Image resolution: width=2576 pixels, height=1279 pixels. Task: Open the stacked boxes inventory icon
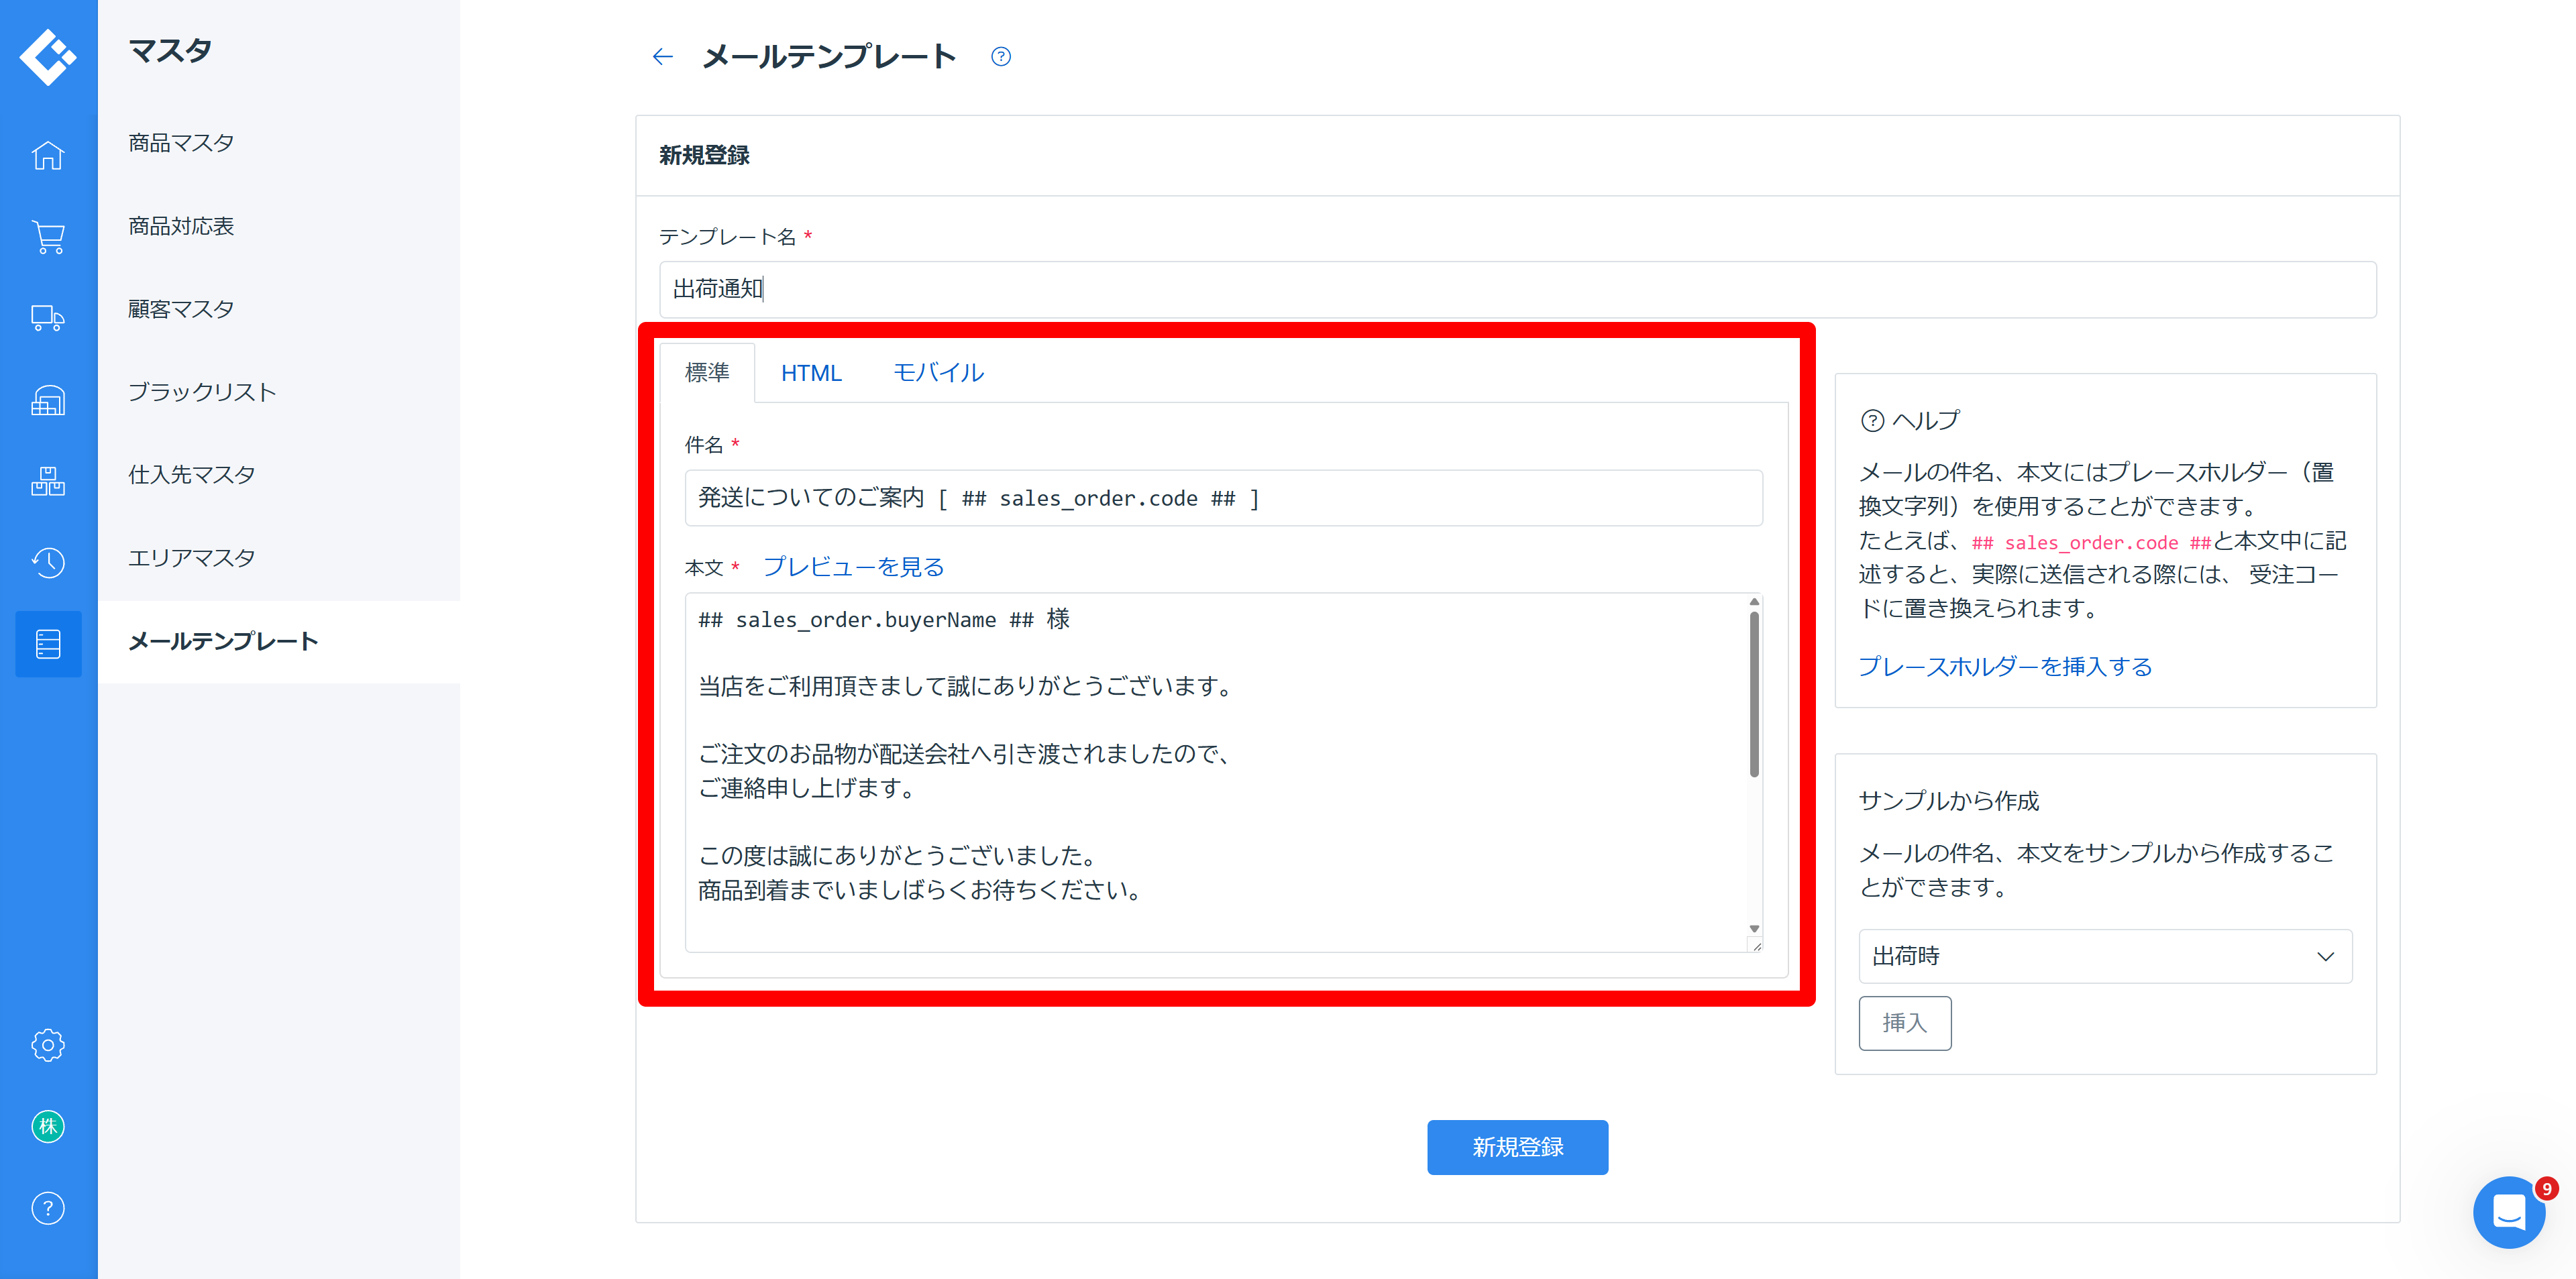coord(48,482)
